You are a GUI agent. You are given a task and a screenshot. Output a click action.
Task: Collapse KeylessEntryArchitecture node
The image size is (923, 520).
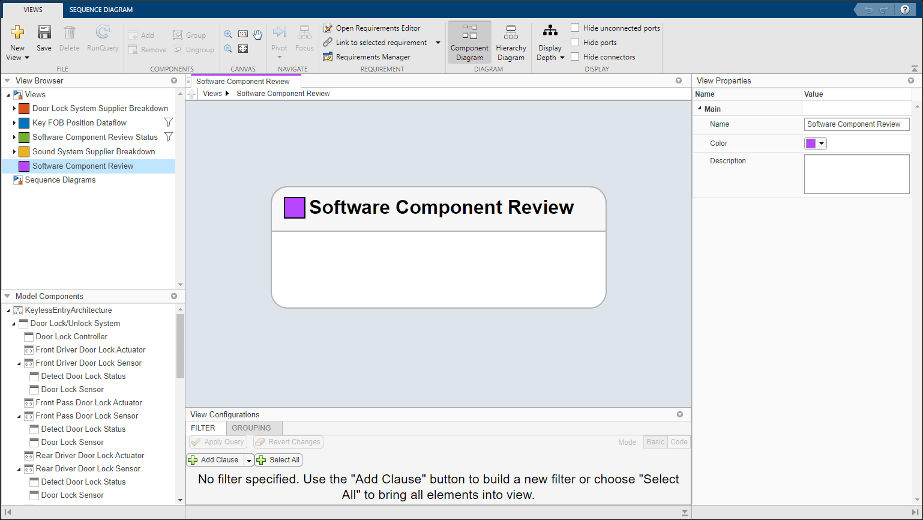8,310
